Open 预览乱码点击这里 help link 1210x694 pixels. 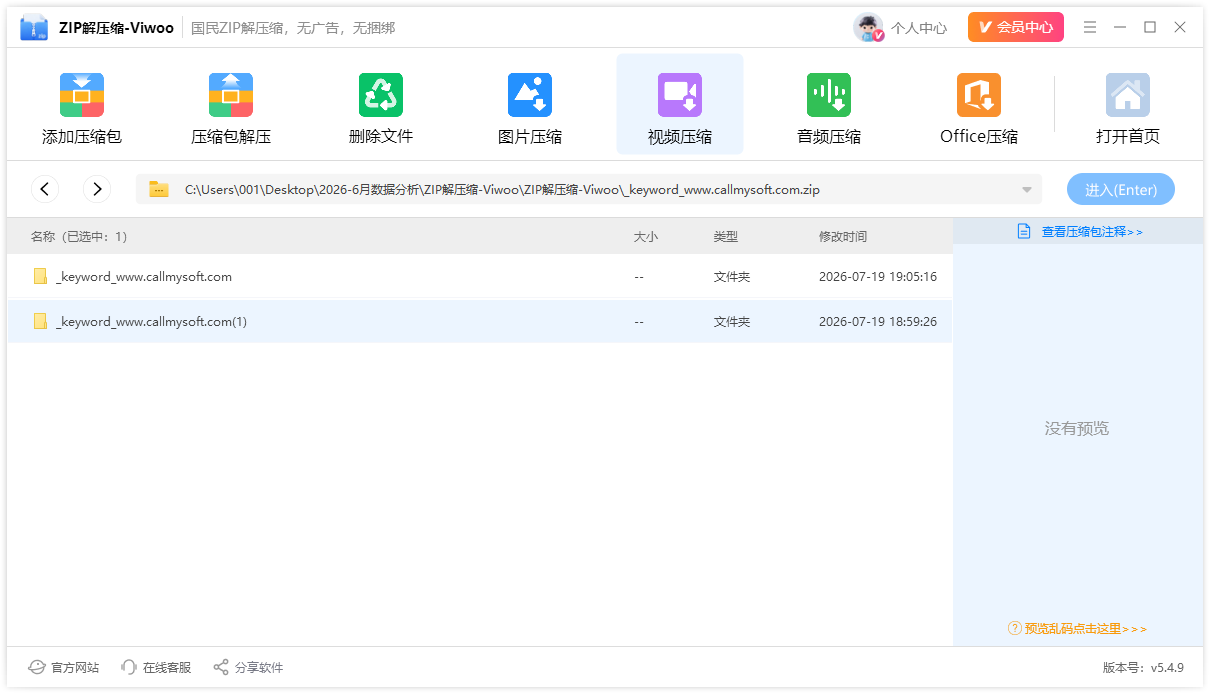(x=1085, y=629)
